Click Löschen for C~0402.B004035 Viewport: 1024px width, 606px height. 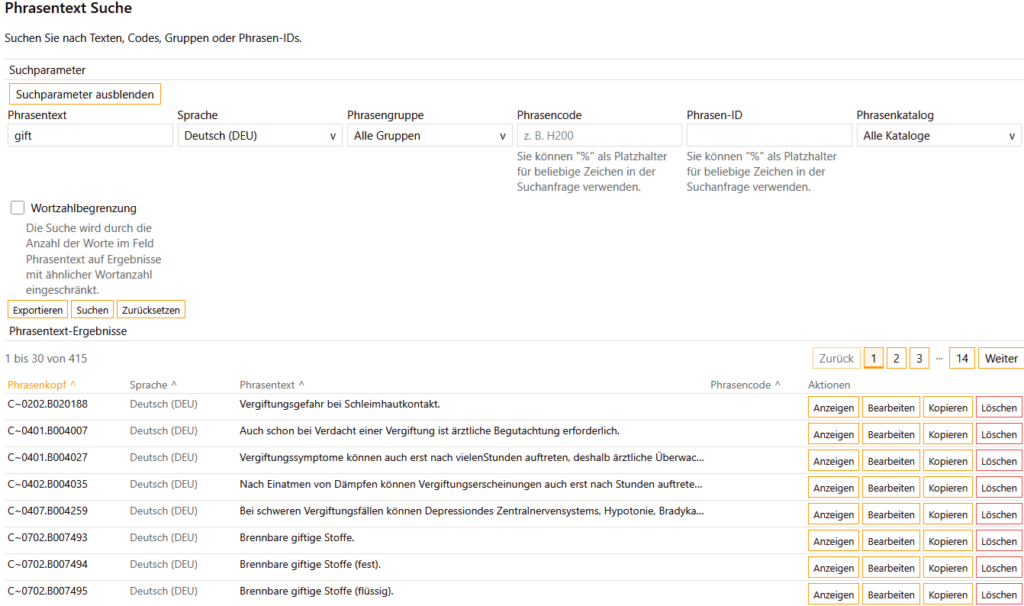[999, 488]
